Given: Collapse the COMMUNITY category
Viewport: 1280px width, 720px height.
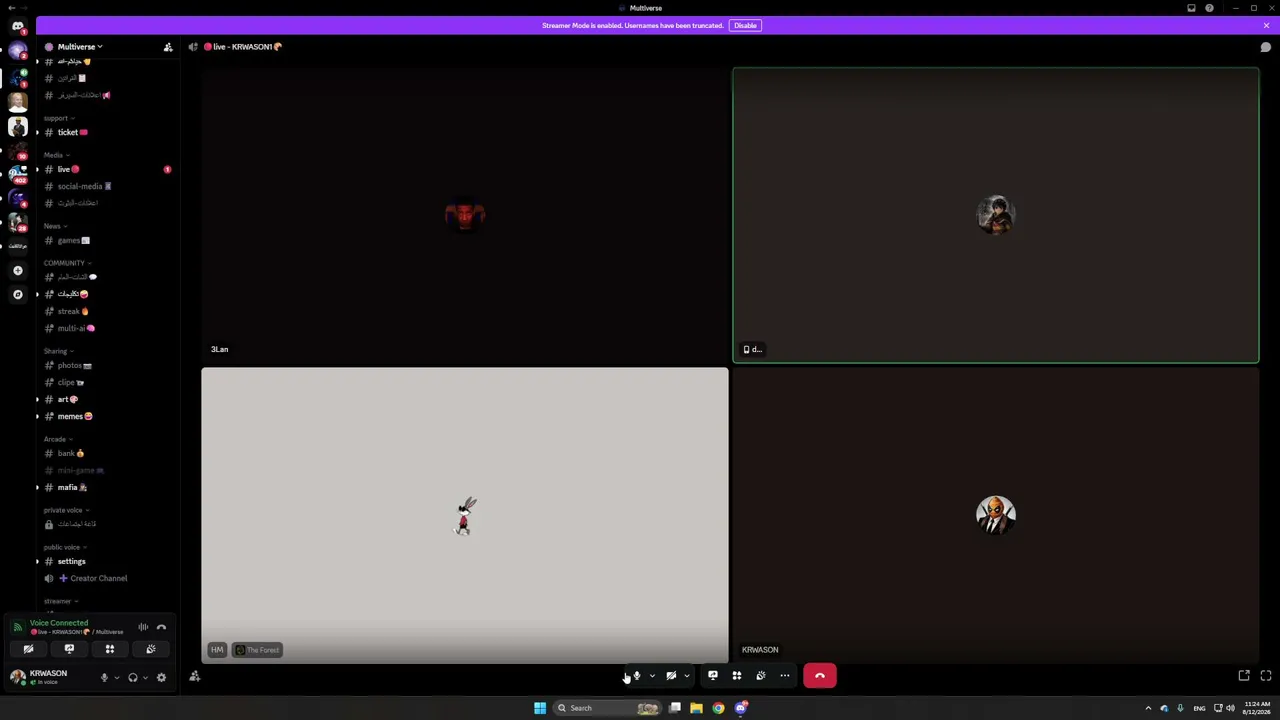Looking at the screenshot, I should tap(67, 263).
